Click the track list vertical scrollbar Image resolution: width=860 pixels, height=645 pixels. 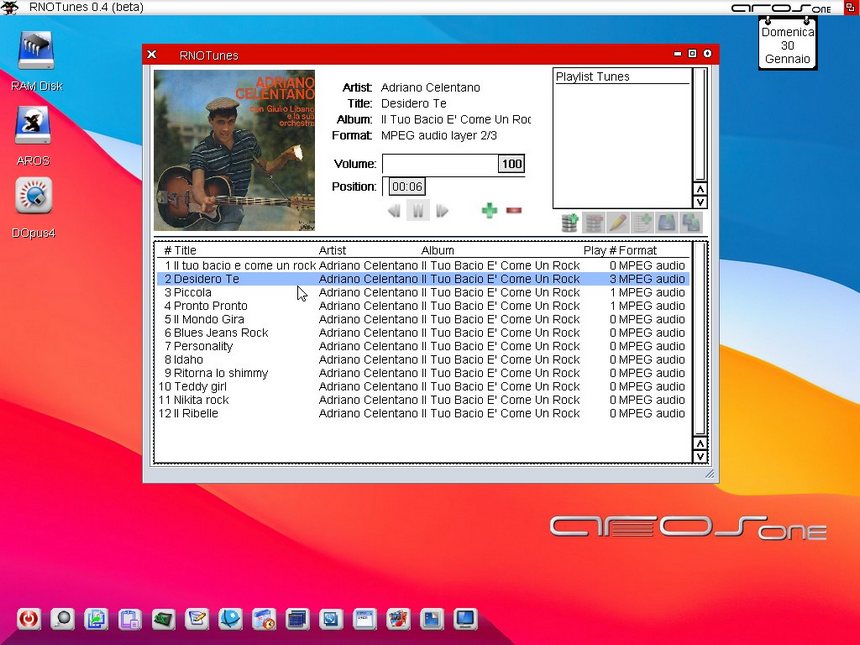[700, 339]
